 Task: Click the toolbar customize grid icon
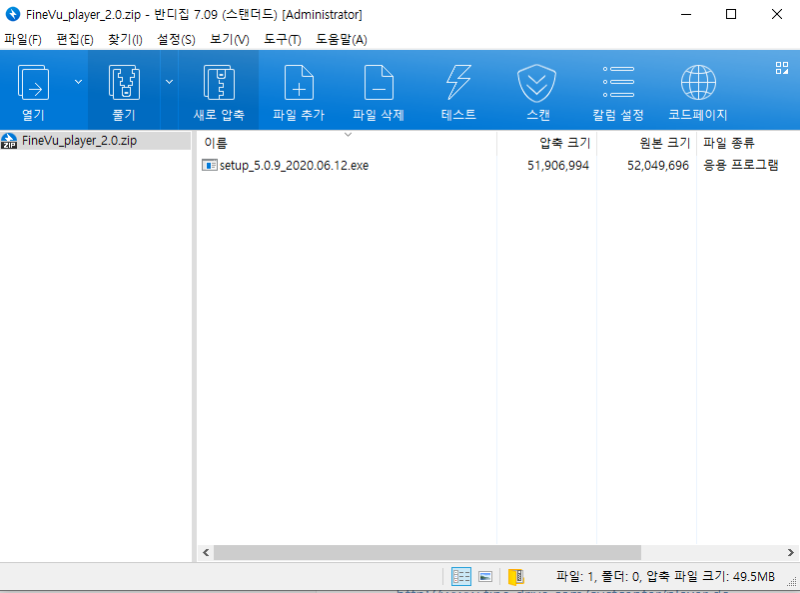pyautogui.click(x=782, y=68)
